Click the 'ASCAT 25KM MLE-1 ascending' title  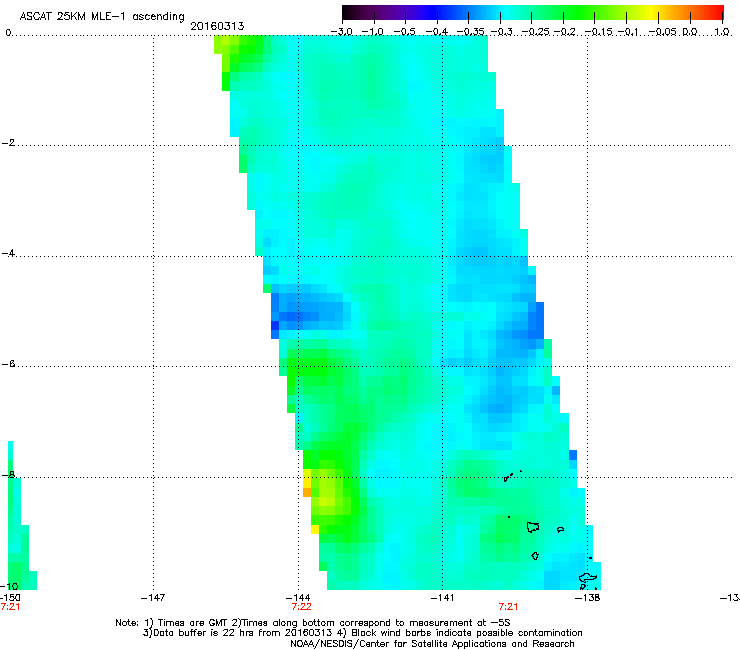[x=102, y=17]
